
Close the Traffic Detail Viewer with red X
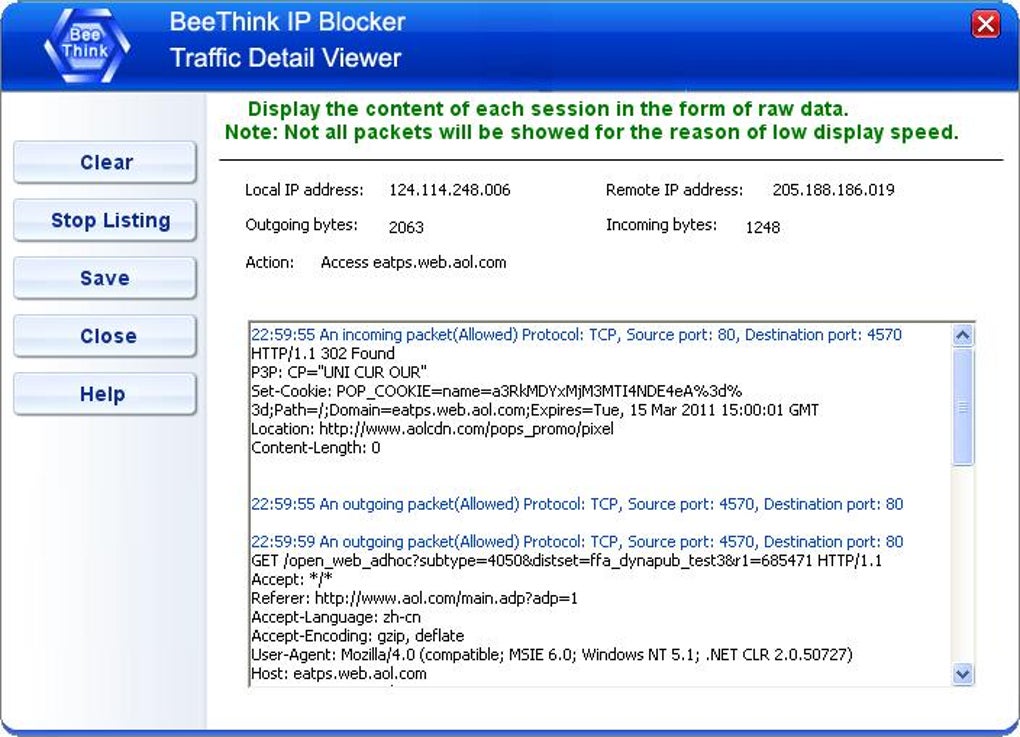pos(986,25)
